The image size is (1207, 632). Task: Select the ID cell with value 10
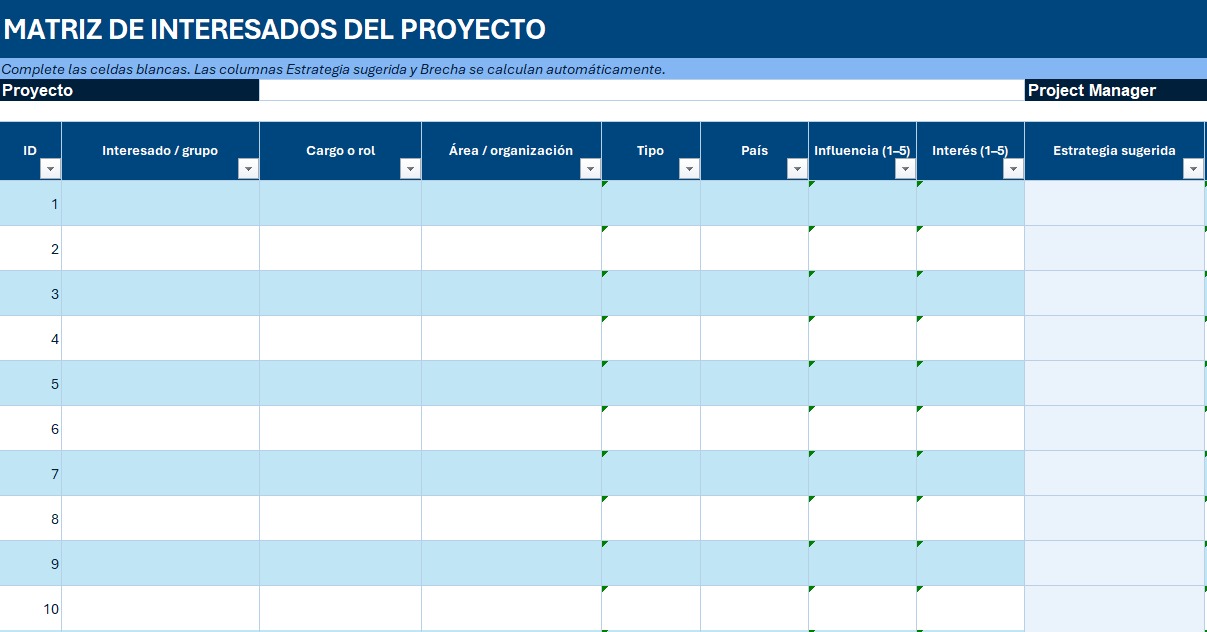click(x=31, y=608)
